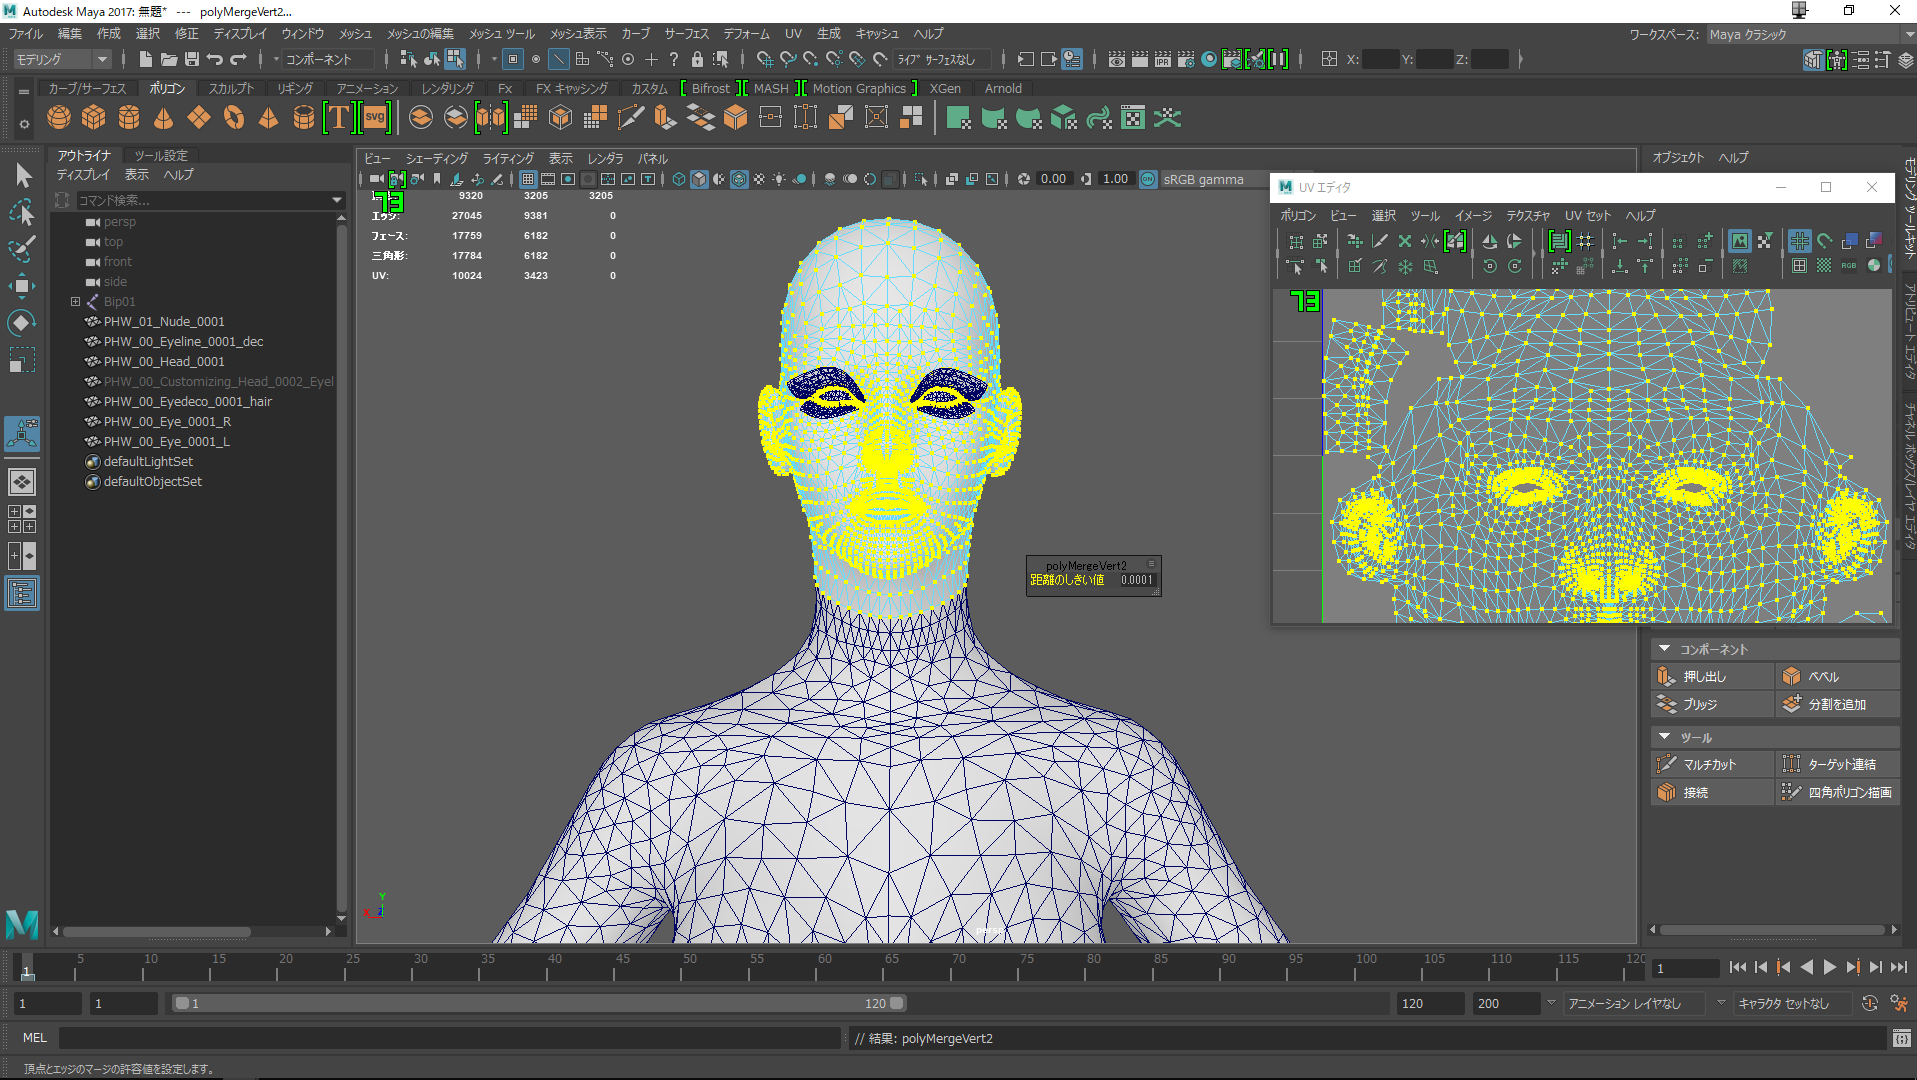Toggle the Outliner layout button in sidebar
Screen dimensions: 1917x1080
[21, 594]
